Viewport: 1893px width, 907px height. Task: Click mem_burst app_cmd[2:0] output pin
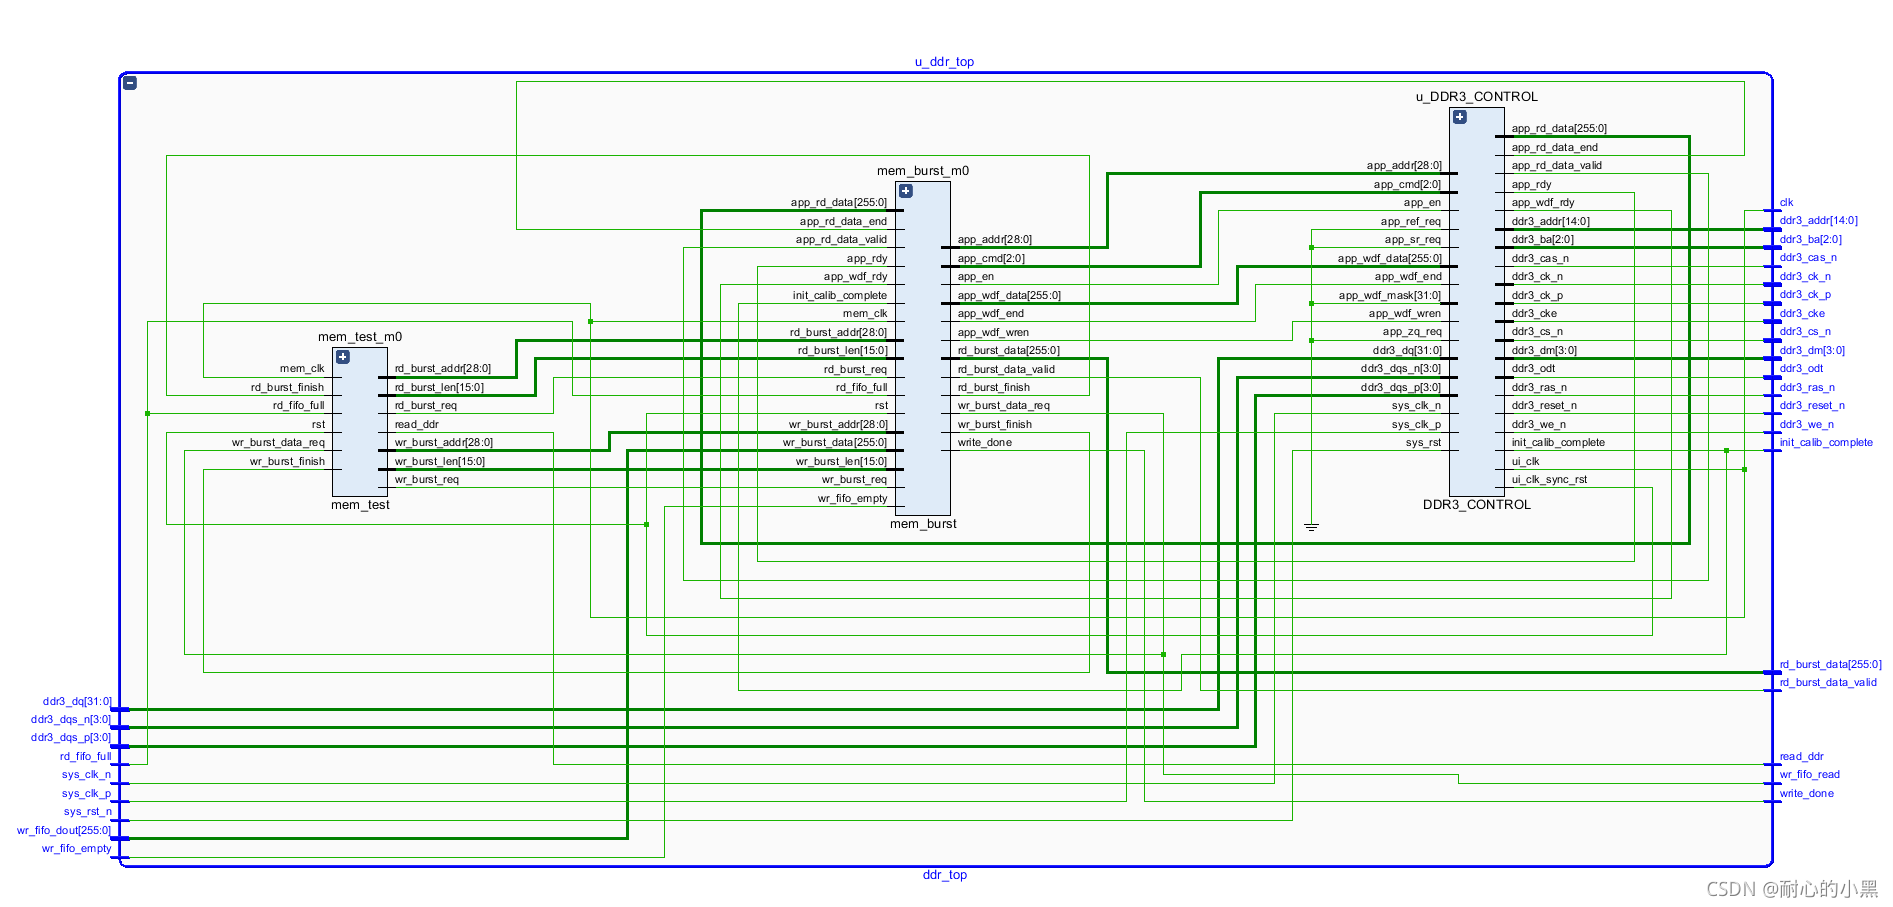point(991,259)
